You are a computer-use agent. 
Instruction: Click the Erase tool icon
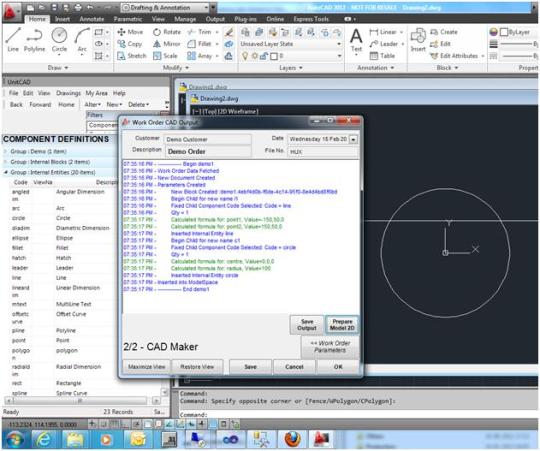click(x=229, y=32)
